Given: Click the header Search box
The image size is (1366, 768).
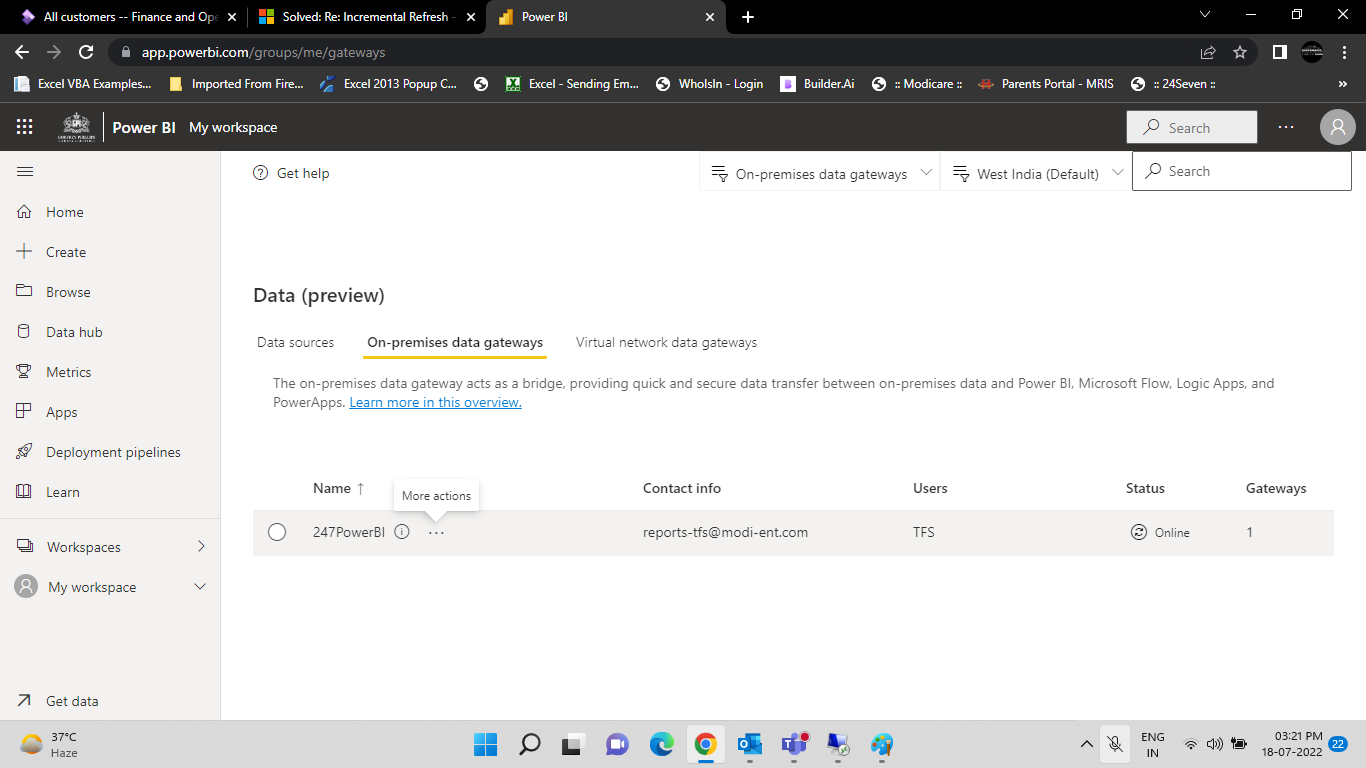Looking at the screenshot, I should pyautogui.click(x=1192, y=127).
